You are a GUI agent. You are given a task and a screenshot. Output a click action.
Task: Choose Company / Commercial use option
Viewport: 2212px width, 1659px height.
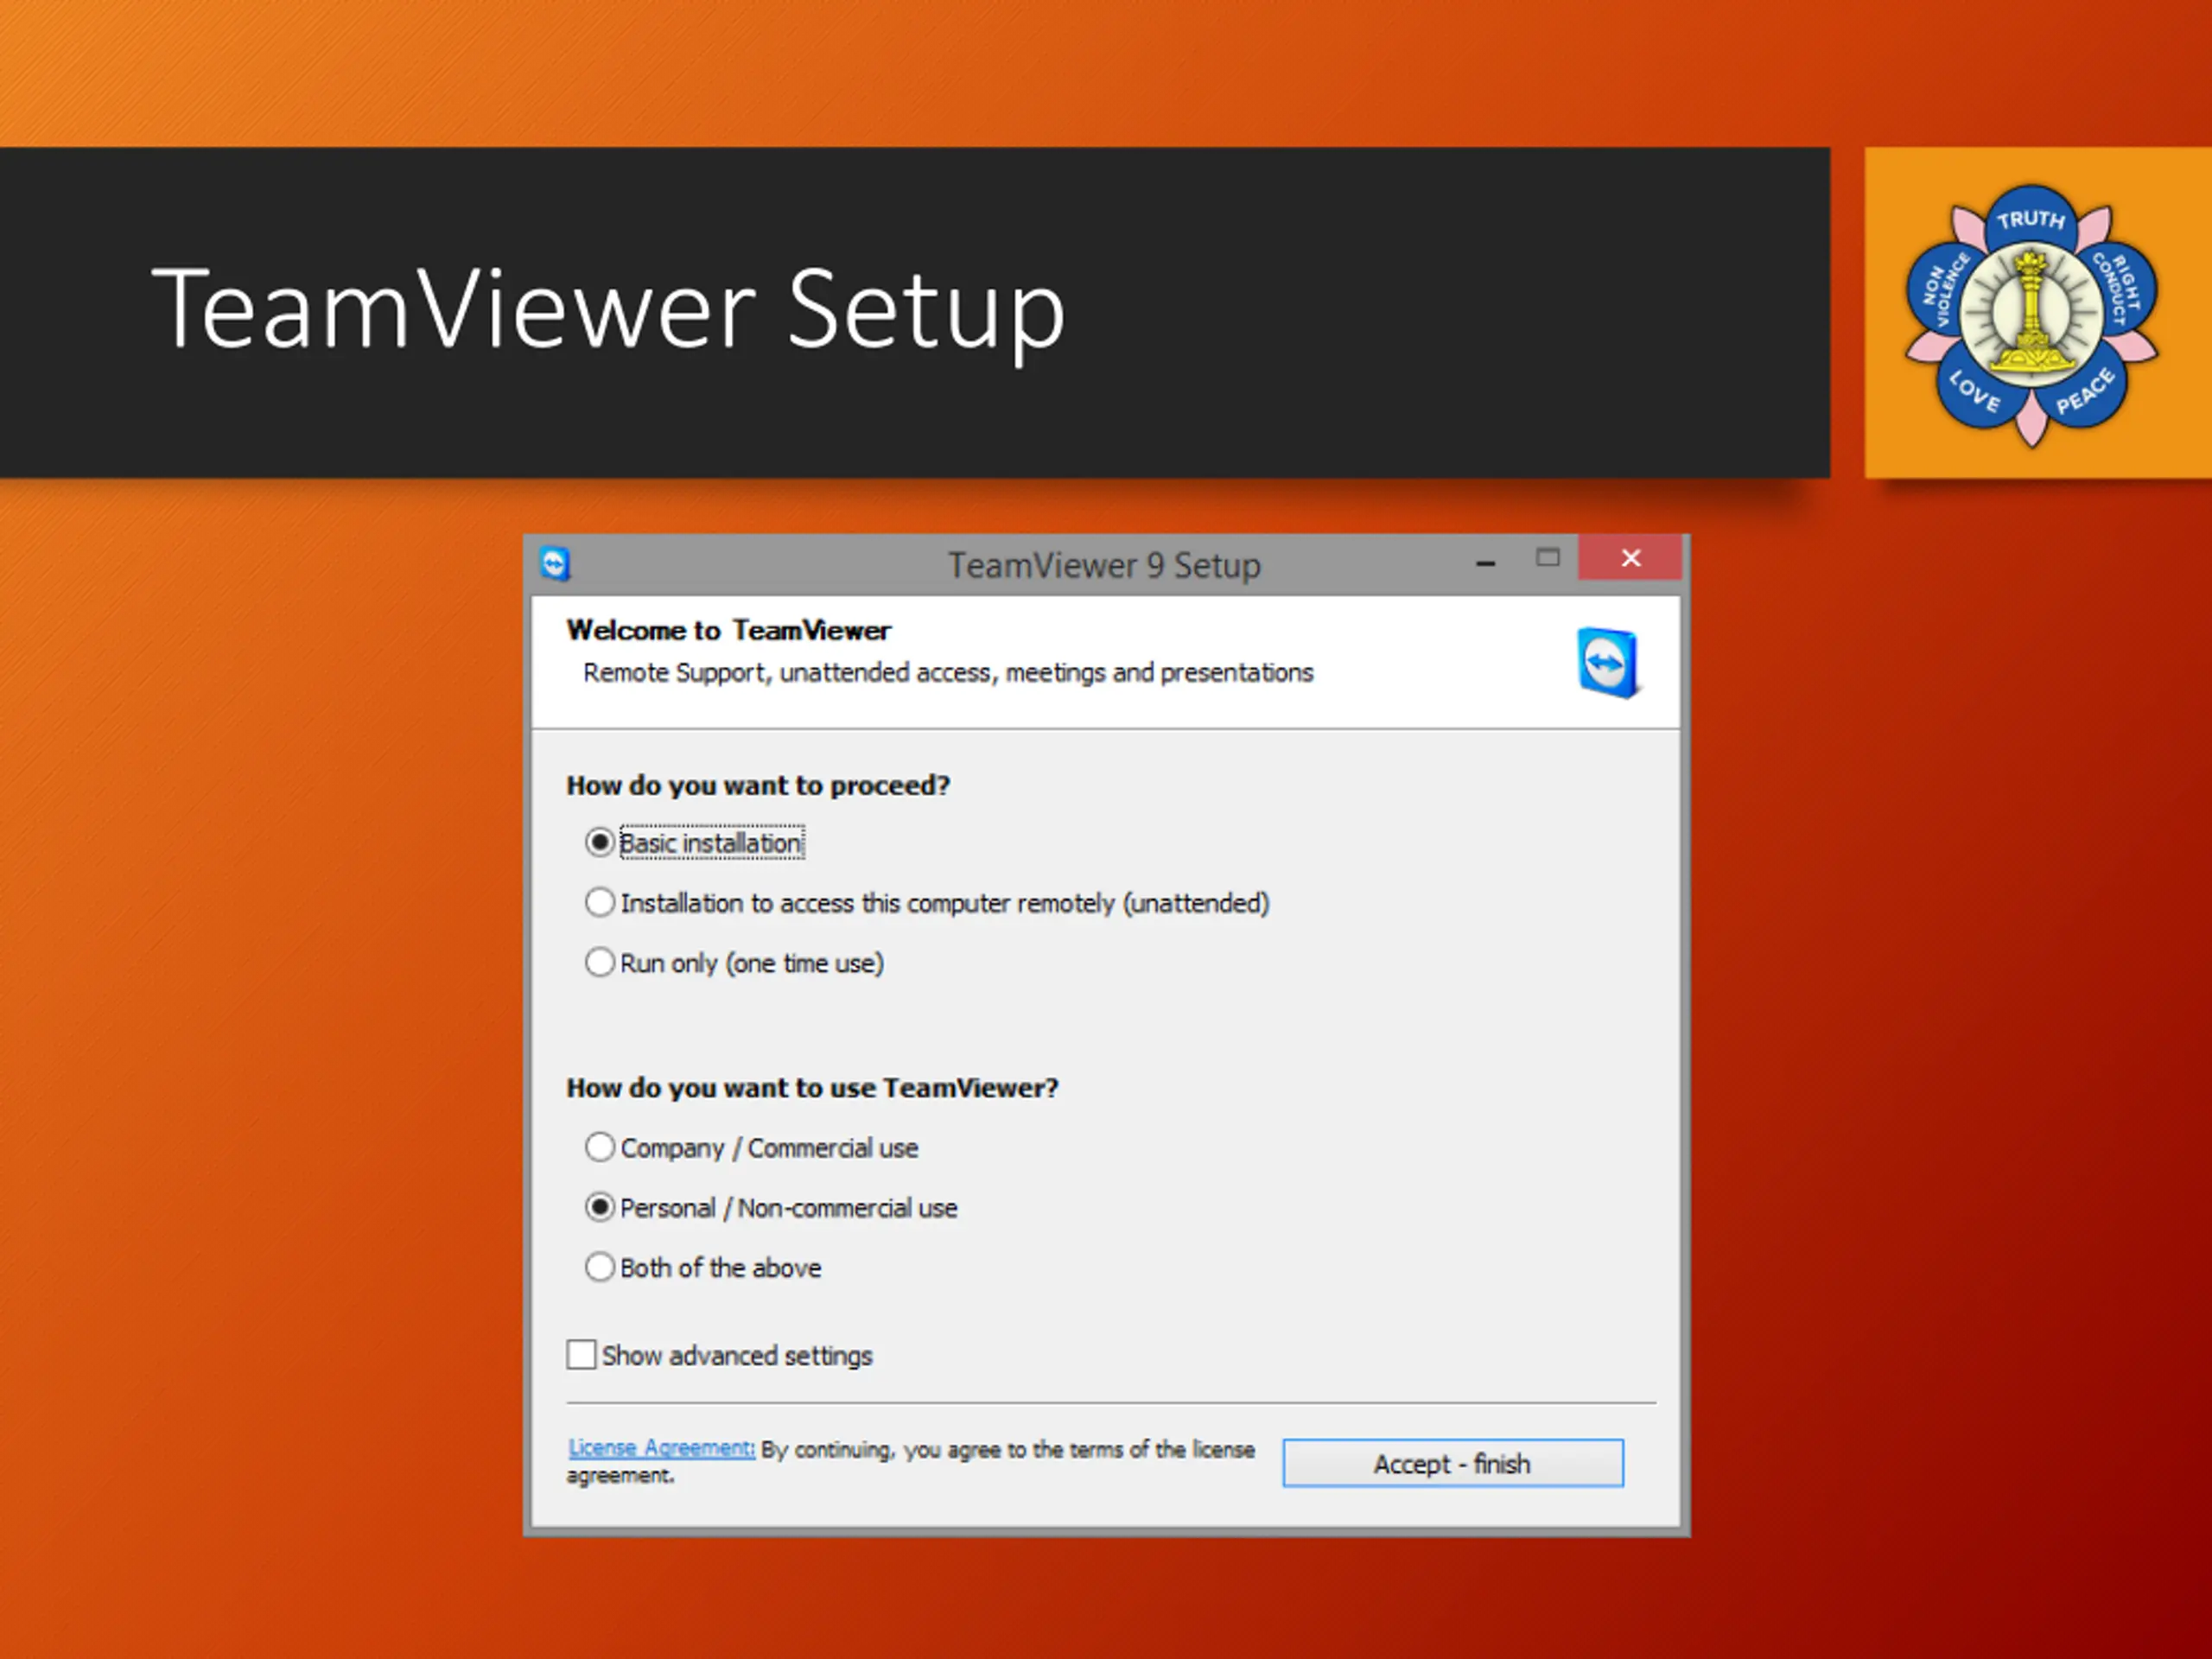coord(599,1147)
